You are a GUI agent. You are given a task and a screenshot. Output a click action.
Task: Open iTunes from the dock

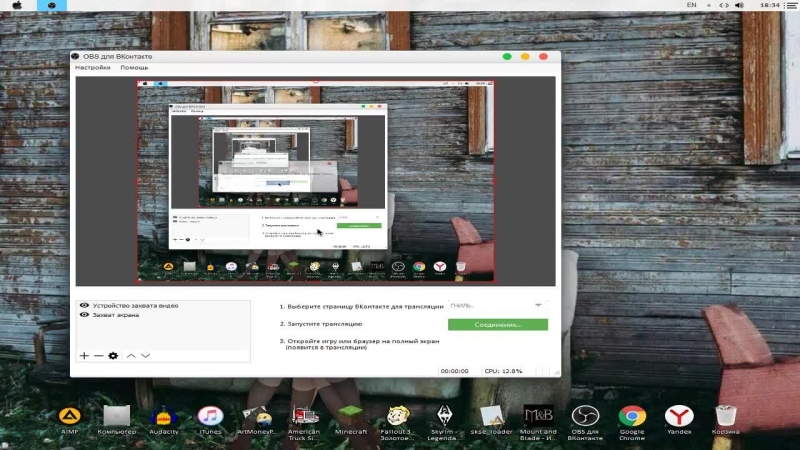[x=210, y=420]
